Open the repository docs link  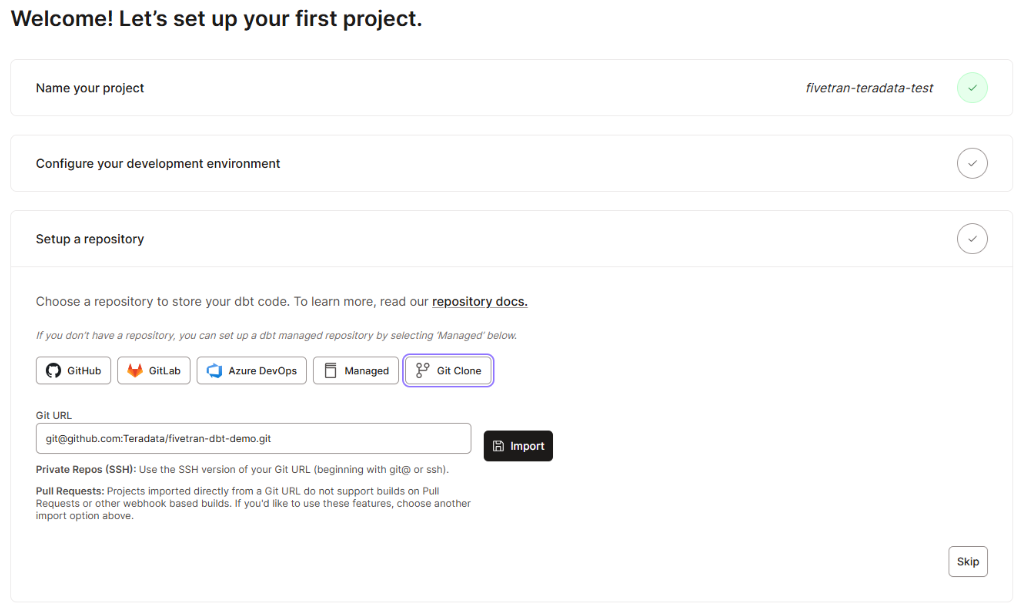point(479,301)
